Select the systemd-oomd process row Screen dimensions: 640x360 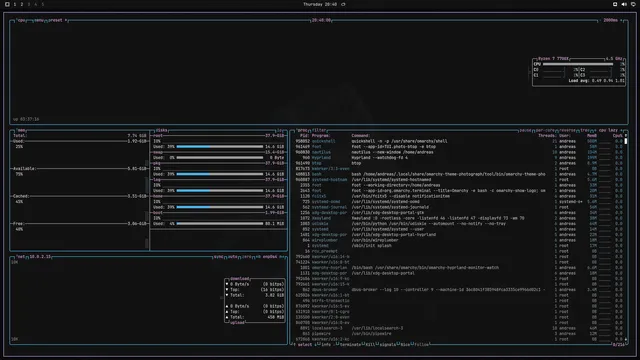click(459, 202)
